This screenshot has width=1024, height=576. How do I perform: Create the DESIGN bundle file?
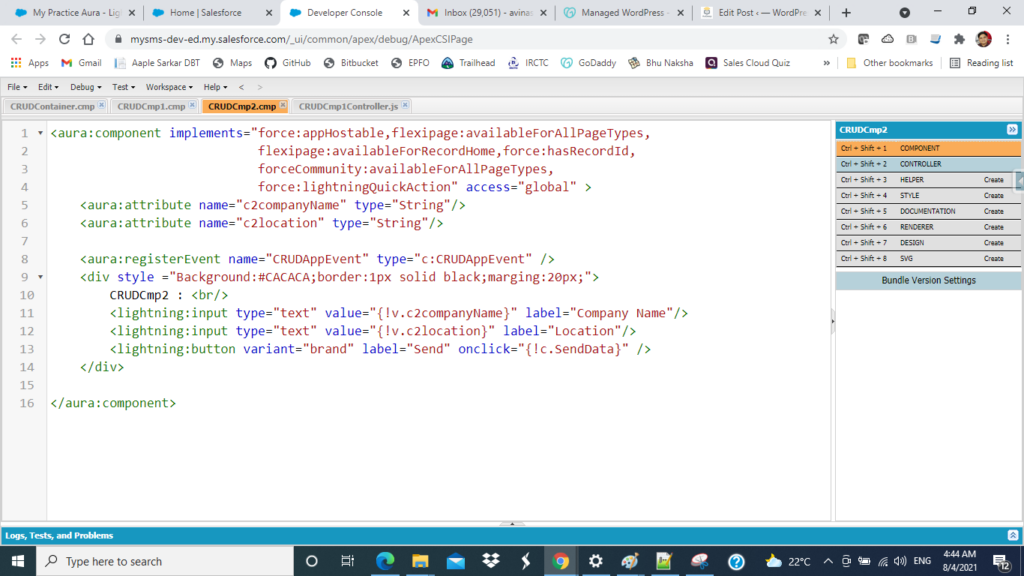[x=993, y=242]
